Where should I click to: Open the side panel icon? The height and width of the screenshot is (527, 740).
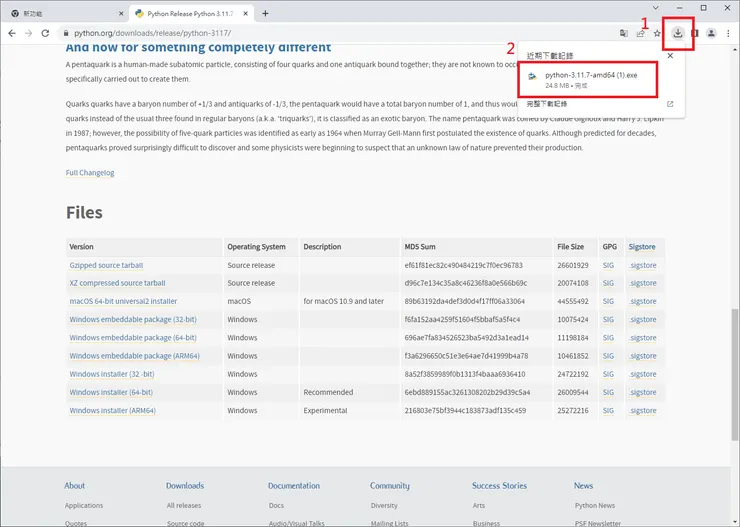pyautogui.click(x=695, y=33)
